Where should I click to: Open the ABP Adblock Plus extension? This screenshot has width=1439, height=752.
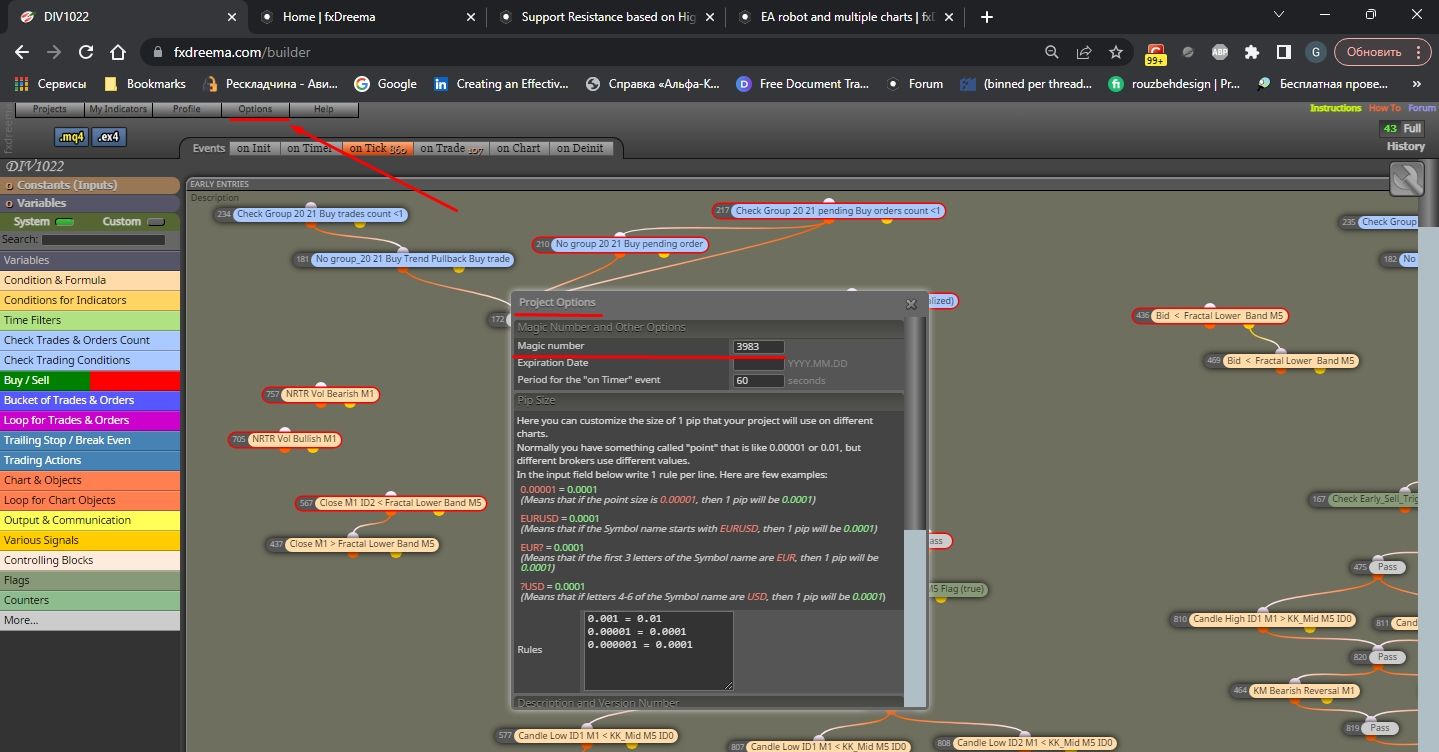click(x=1219, y=52)
